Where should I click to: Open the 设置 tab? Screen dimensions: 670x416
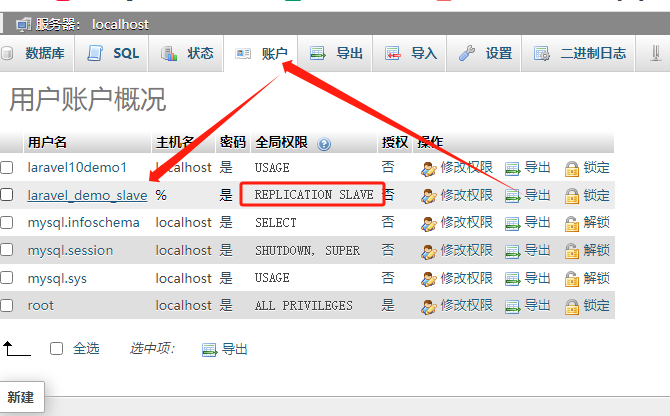[484, 53]
